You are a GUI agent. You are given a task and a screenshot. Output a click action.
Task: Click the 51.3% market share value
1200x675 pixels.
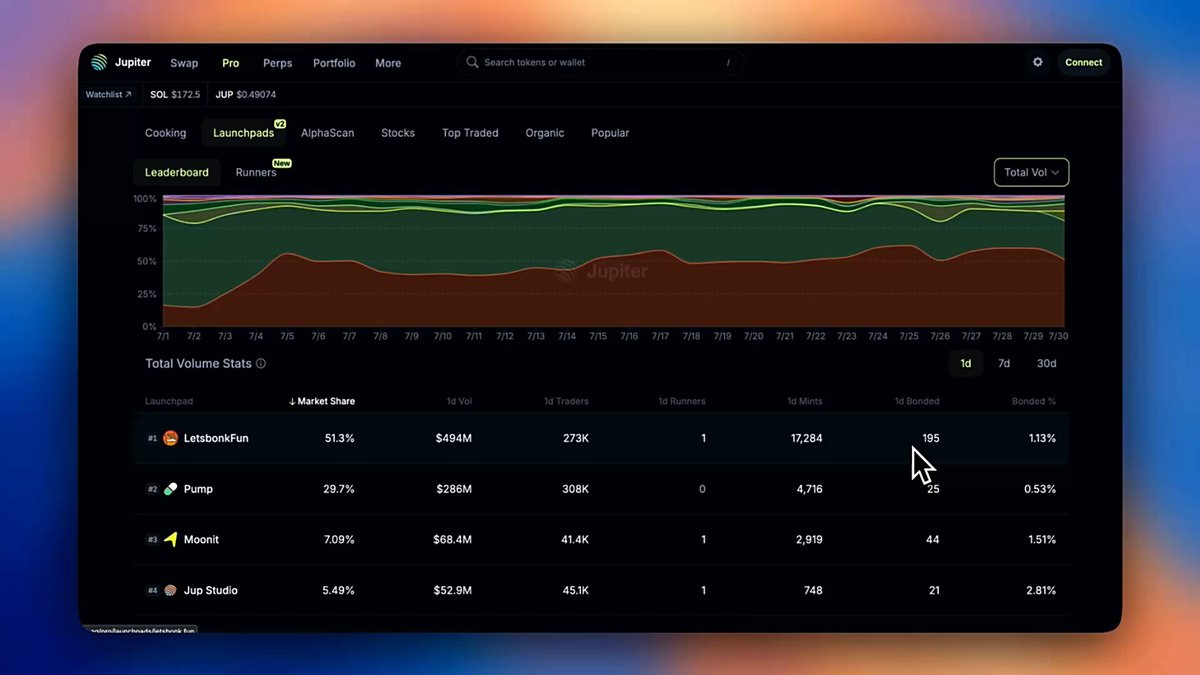point(338,438)
